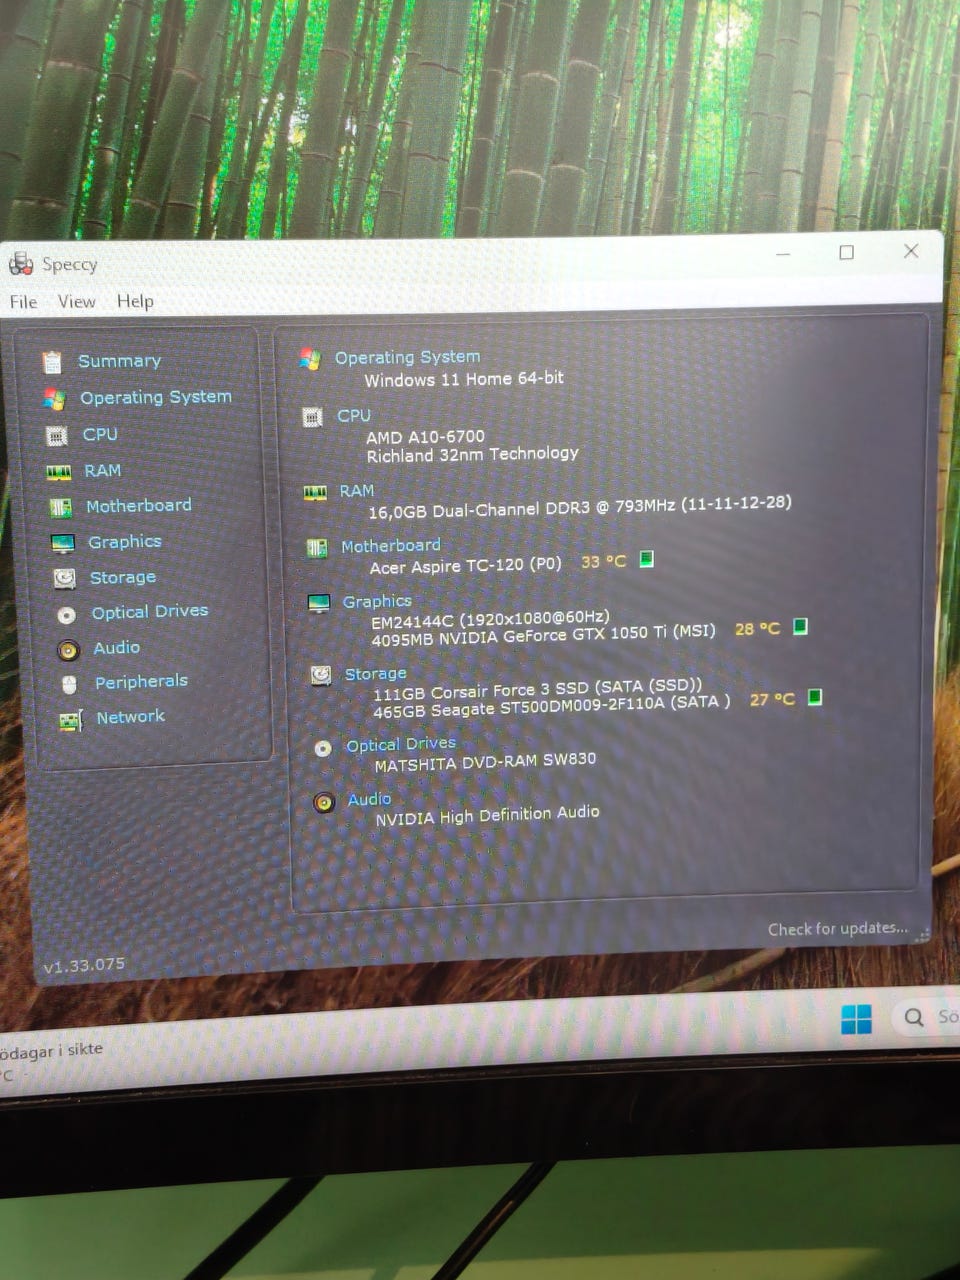
Task: Click motherboard temperature indicator next to 33 °C
Action: pos(646,558)
